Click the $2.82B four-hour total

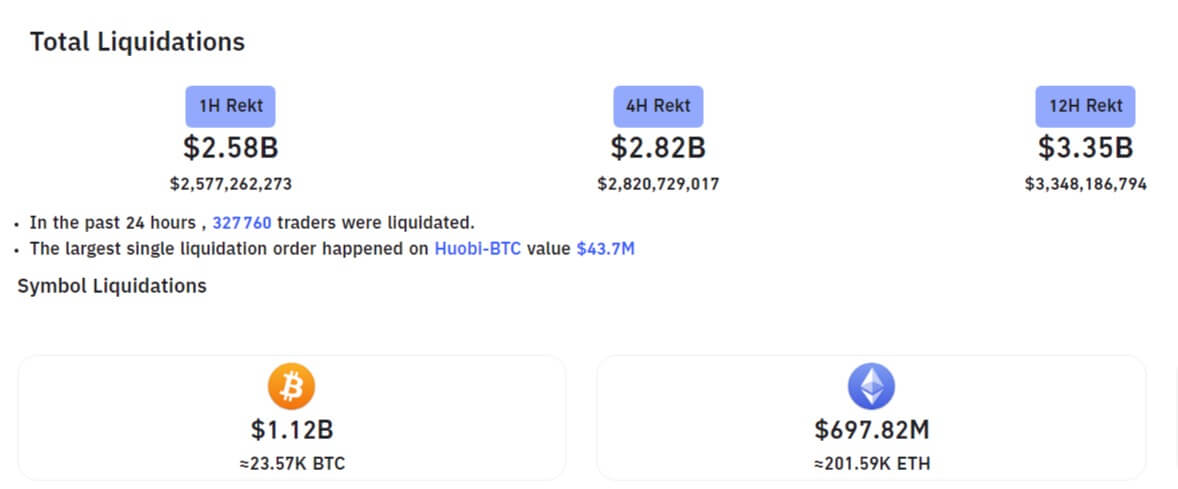pos(658,148)
